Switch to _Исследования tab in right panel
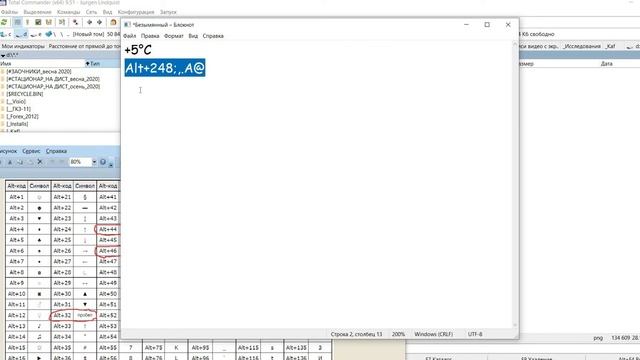 [x=582, y=47]
